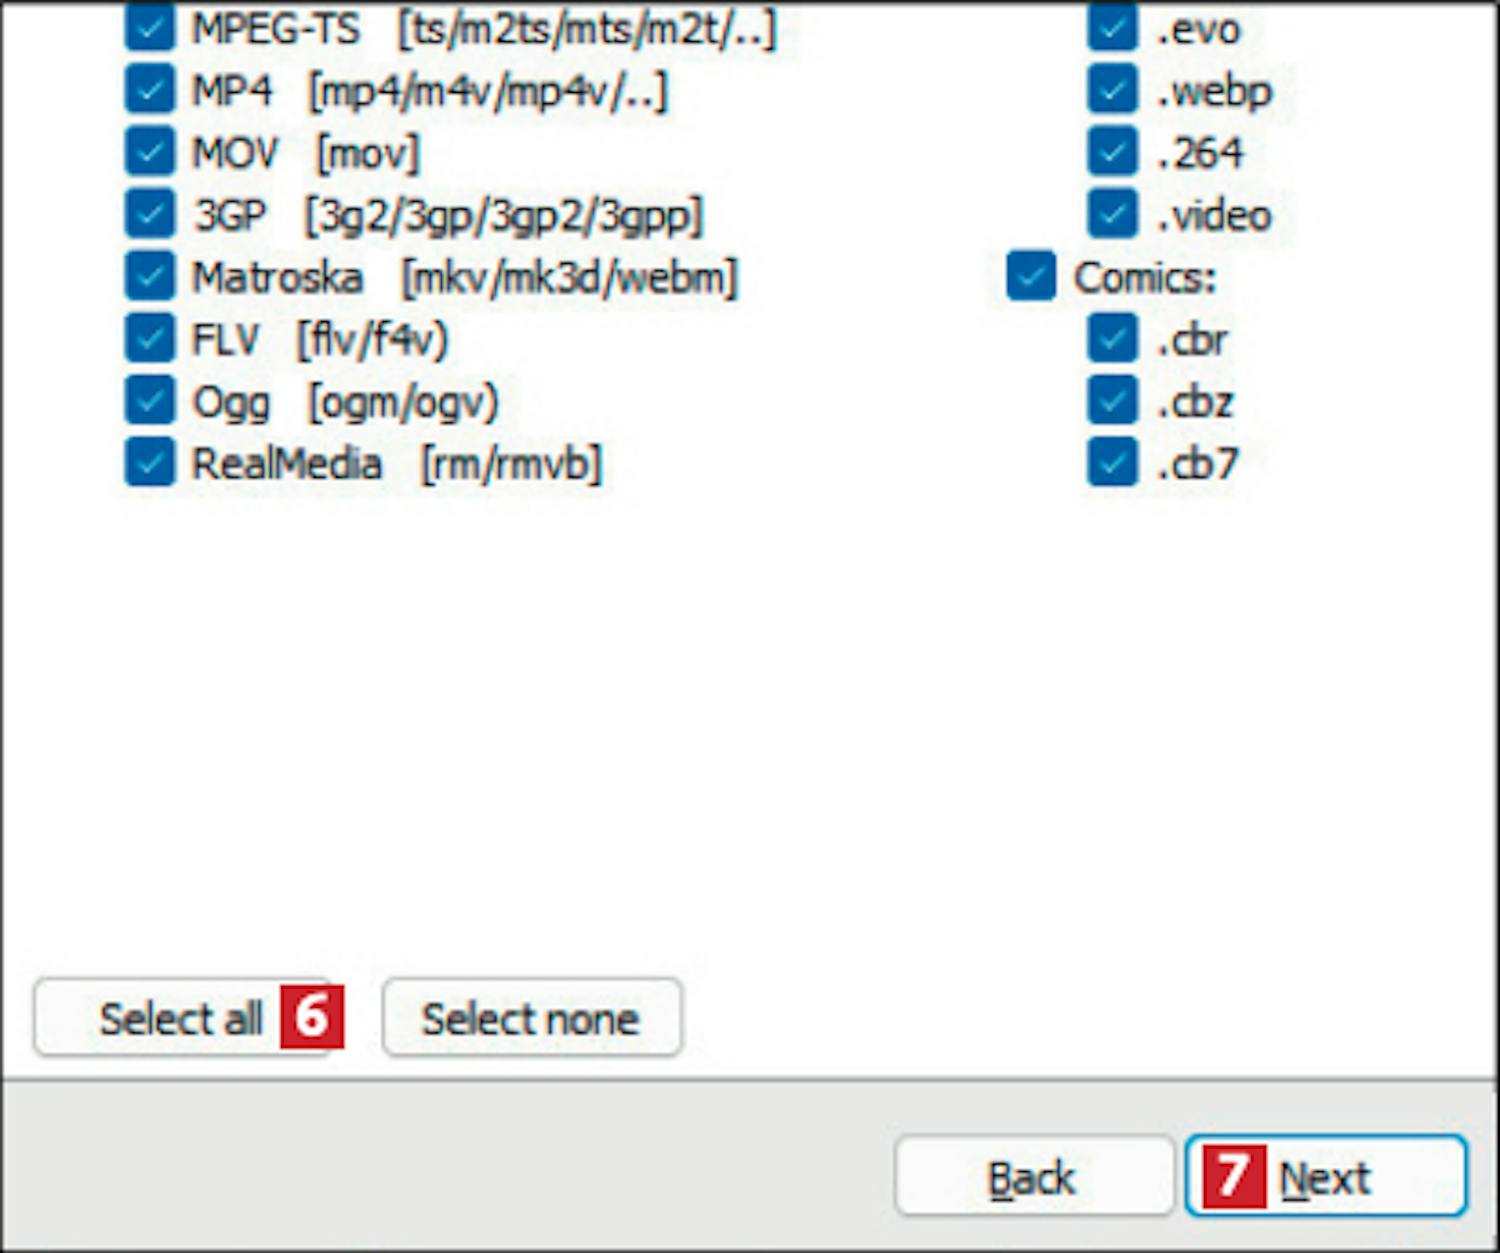Toggle the .video extension checkbox
1500x1253 pixels.
coord(1112,214)
